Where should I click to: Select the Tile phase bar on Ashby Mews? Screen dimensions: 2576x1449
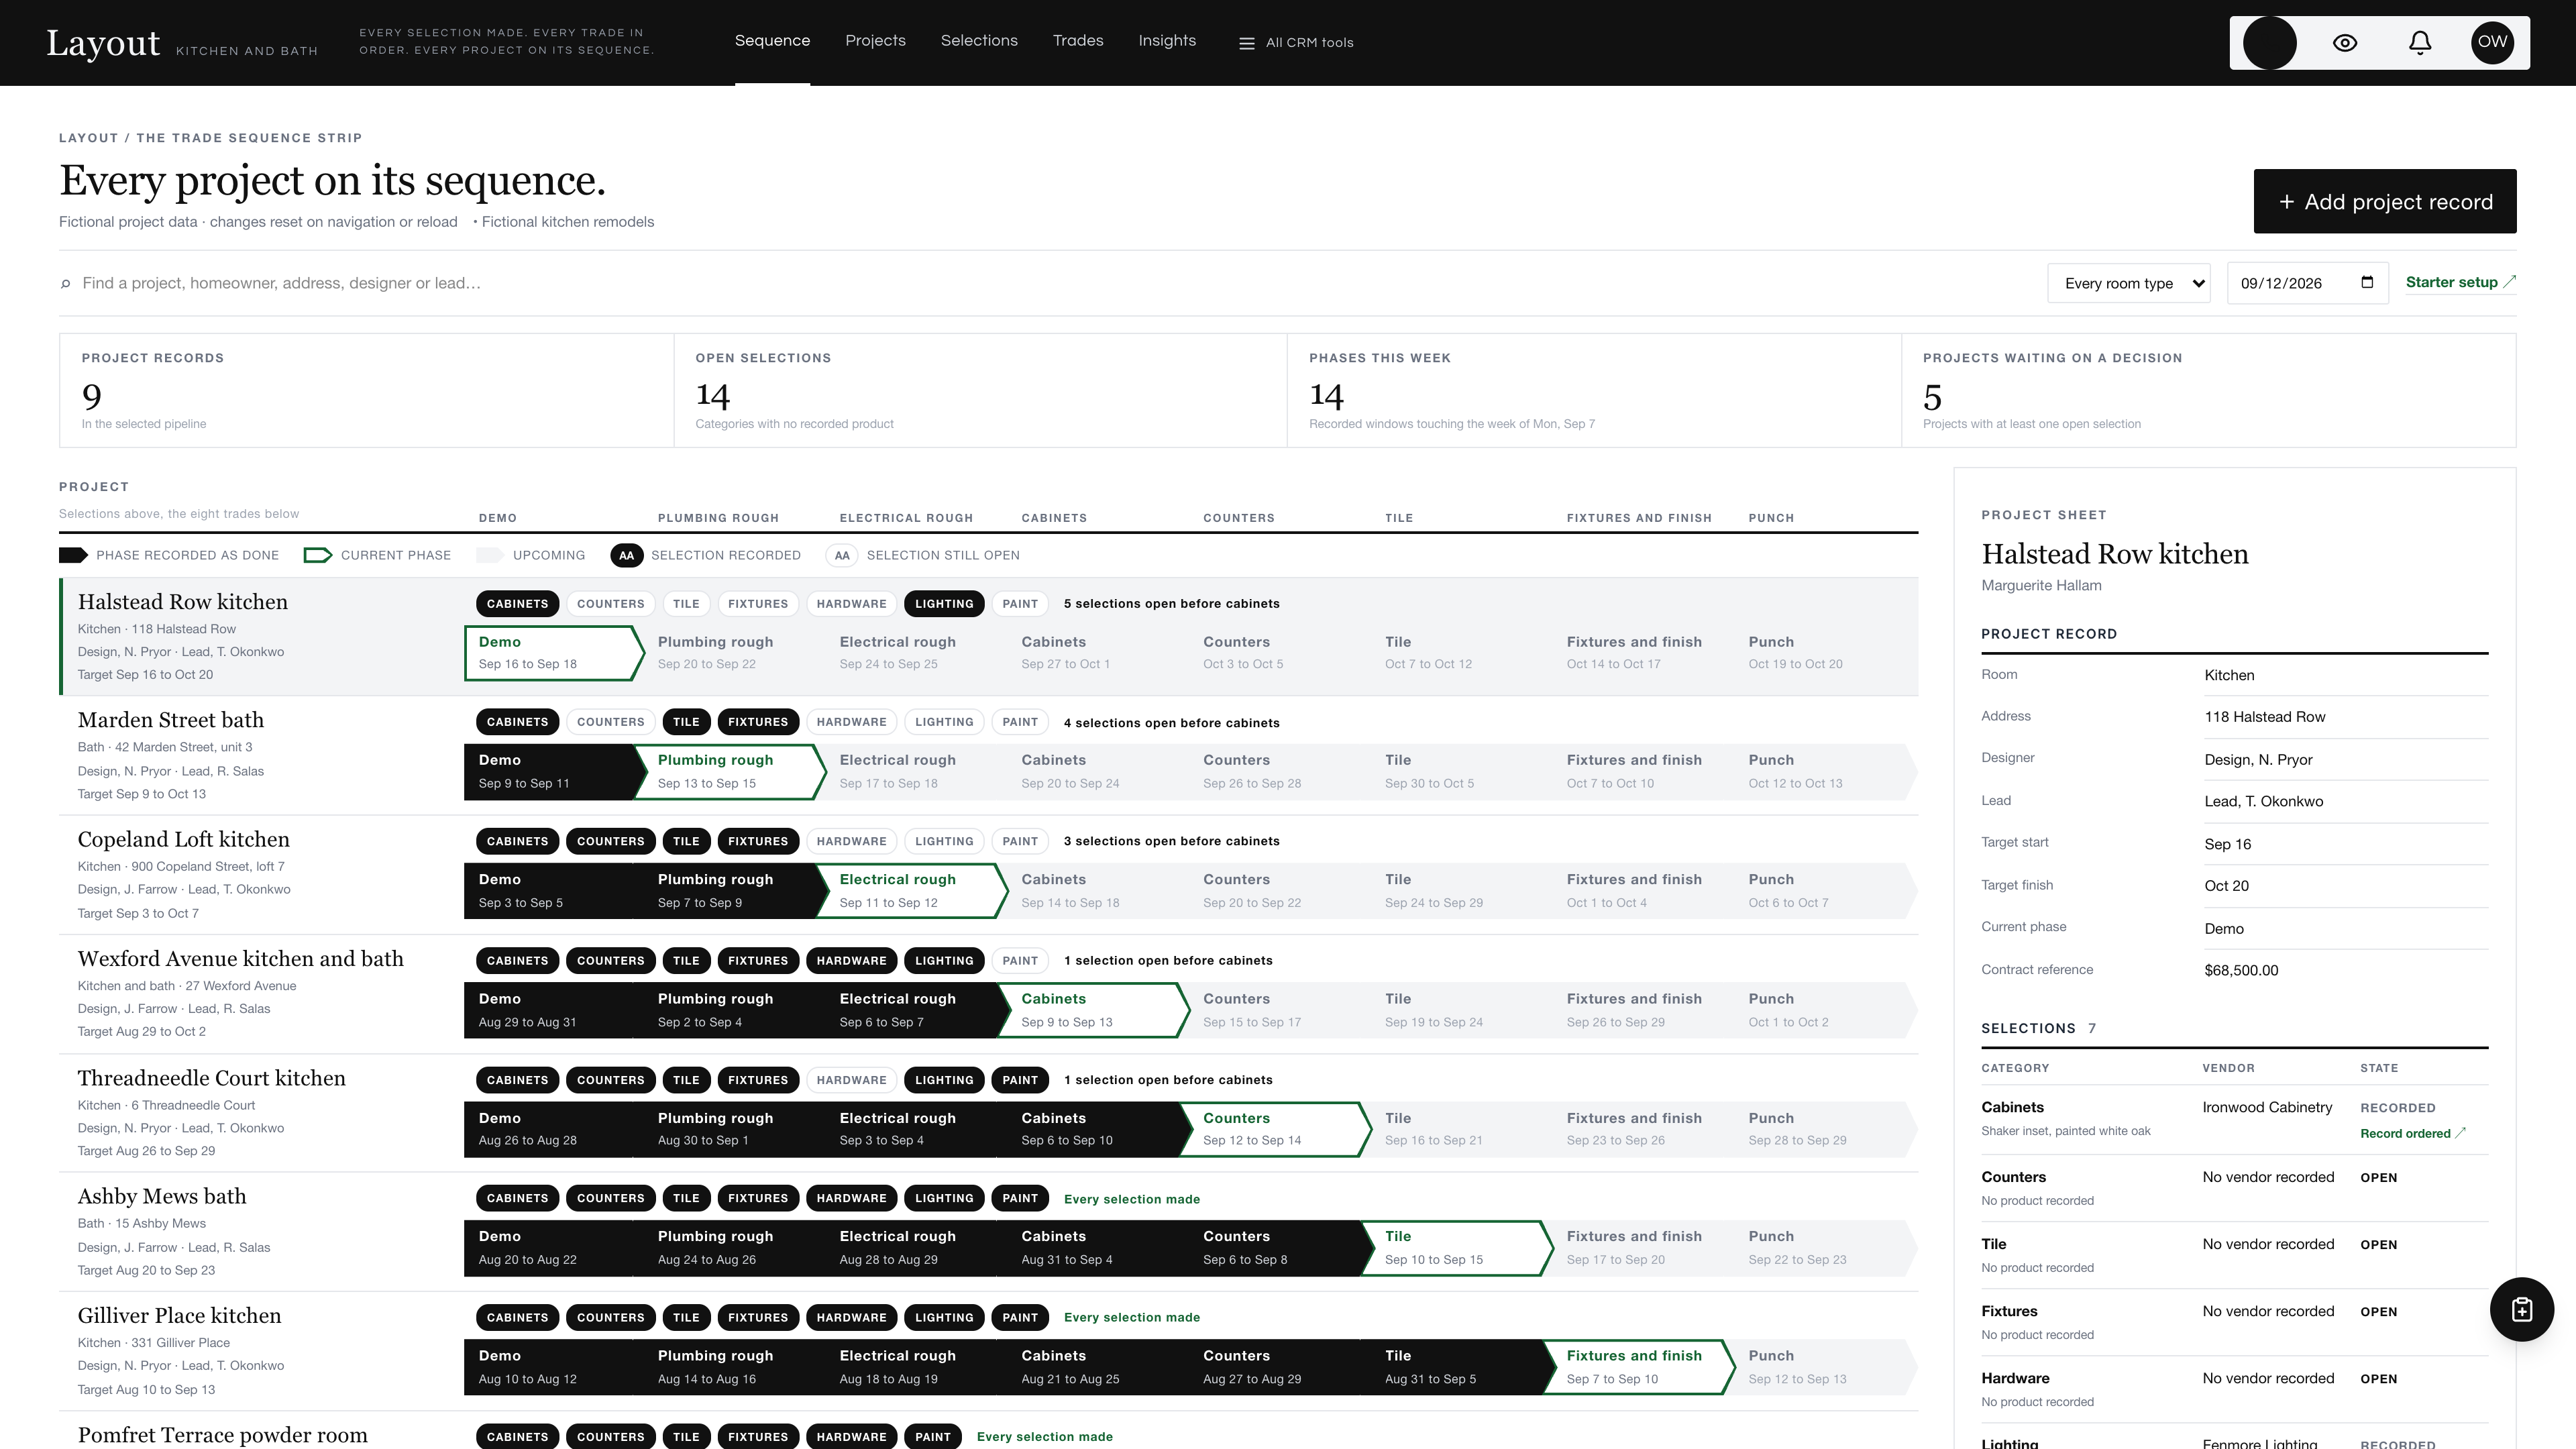coord(1456,1248)
